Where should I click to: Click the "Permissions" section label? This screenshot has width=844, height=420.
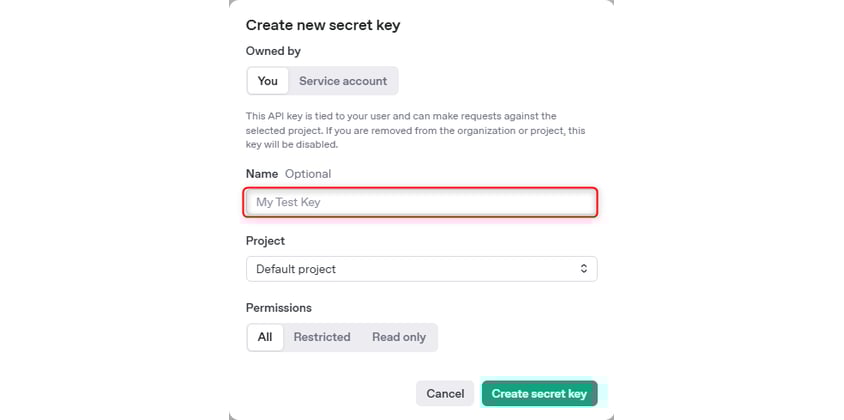coord(279,308)
